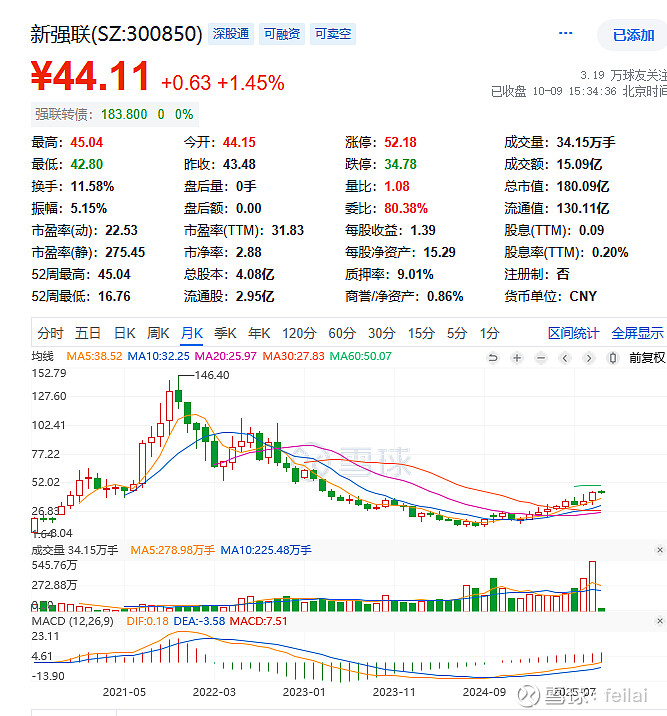The height and width of the screenshot is (716, 667).
Task: Click the 已添加 watchlist button
Action: tap(633, 35)
